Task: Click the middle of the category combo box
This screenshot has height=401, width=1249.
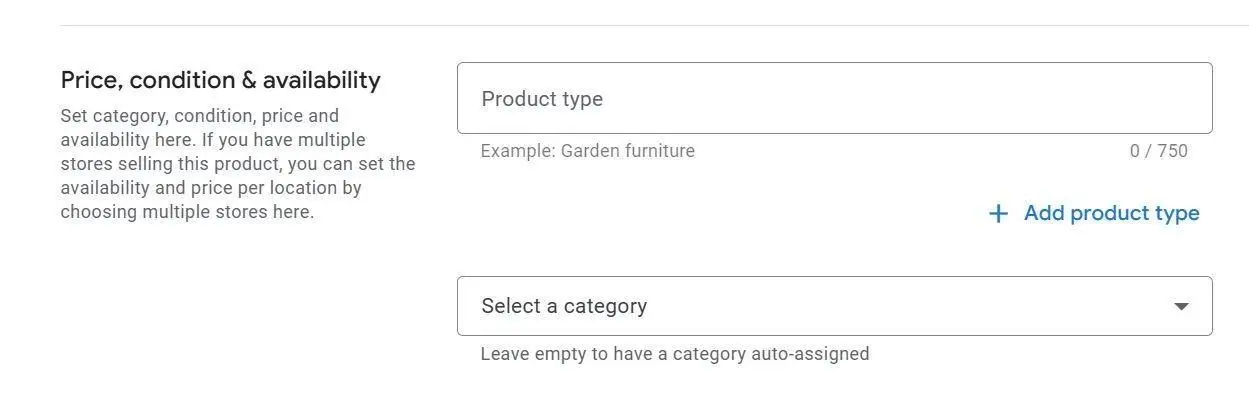Action: (834, 306)
